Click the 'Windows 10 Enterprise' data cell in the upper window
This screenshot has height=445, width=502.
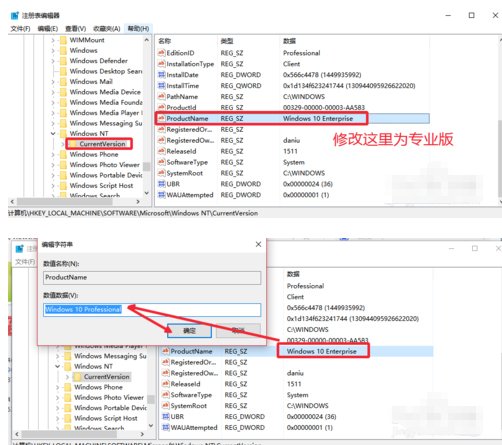tap(318, 119)
